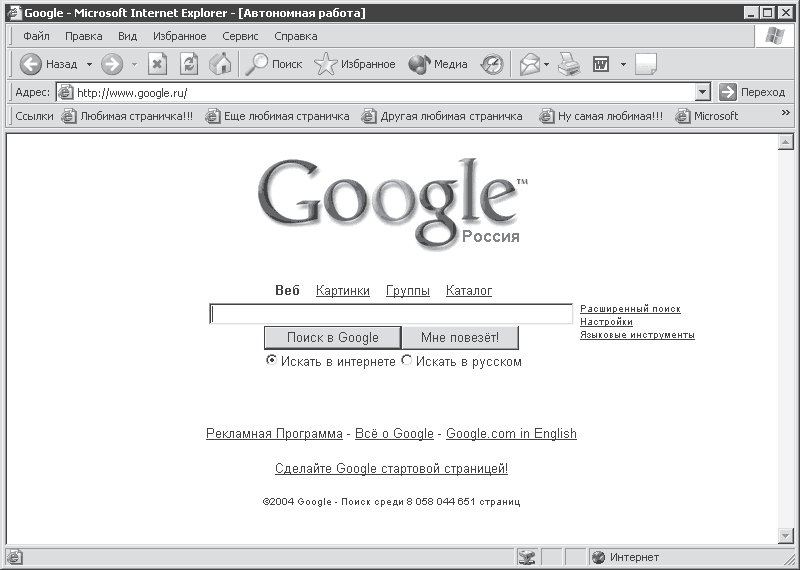This screenshot has width=800, height=570.
Task: Open the Вид menu
Action: pyautogui.click(x=128, y=36)
